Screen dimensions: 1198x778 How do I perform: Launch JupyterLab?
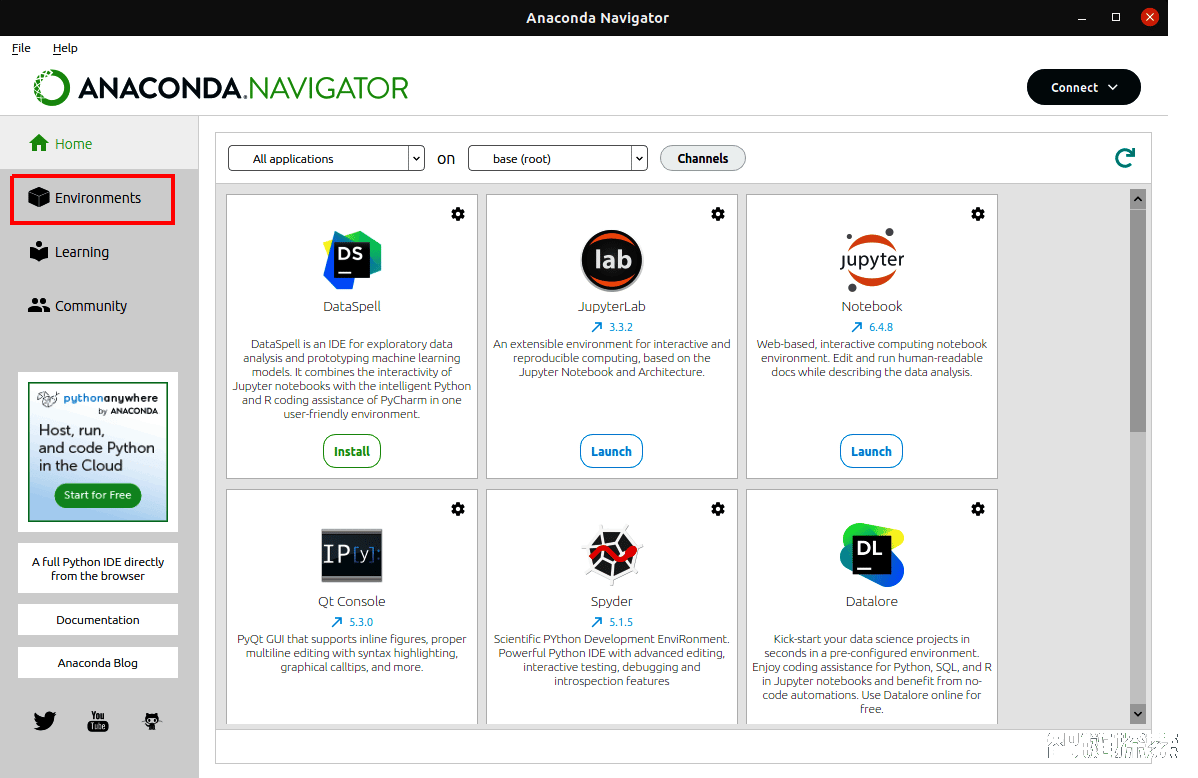(x=611, y=451)
